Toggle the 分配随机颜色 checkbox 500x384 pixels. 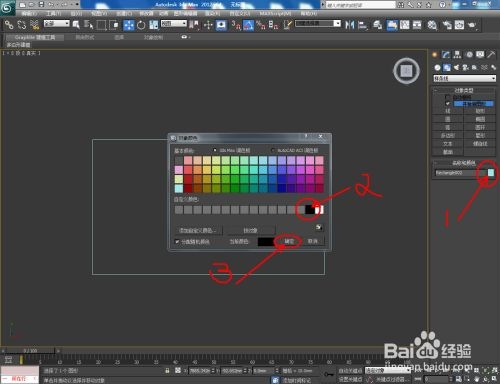pos(177,241)
